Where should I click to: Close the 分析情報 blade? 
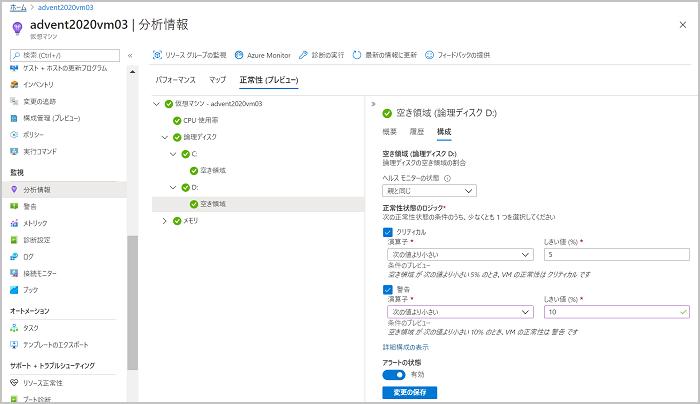tap(683, 25)
